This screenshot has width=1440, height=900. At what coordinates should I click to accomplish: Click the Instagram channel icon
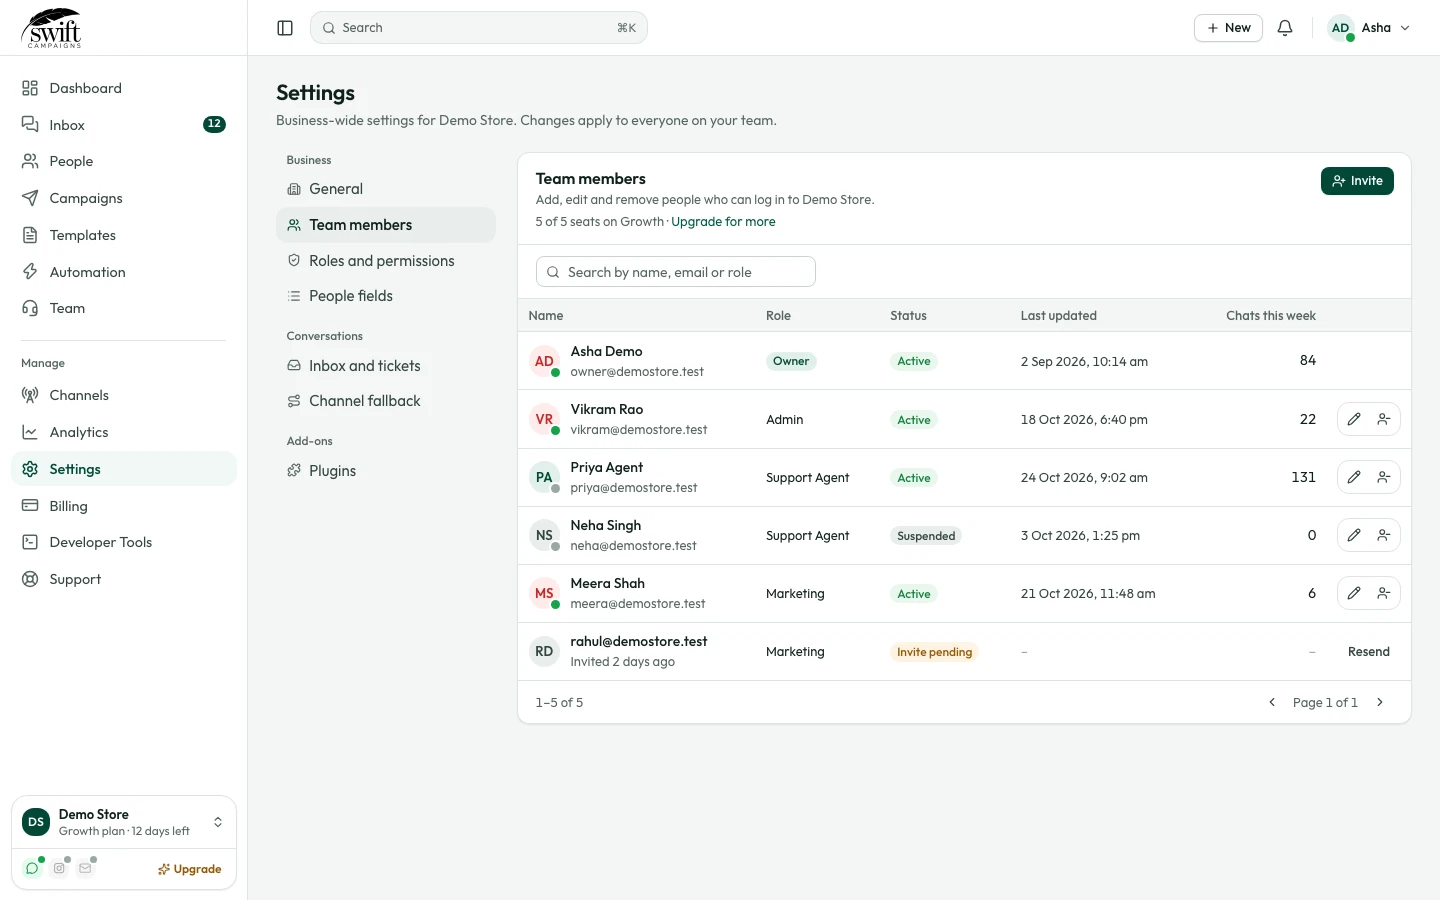tap(59, 868)
